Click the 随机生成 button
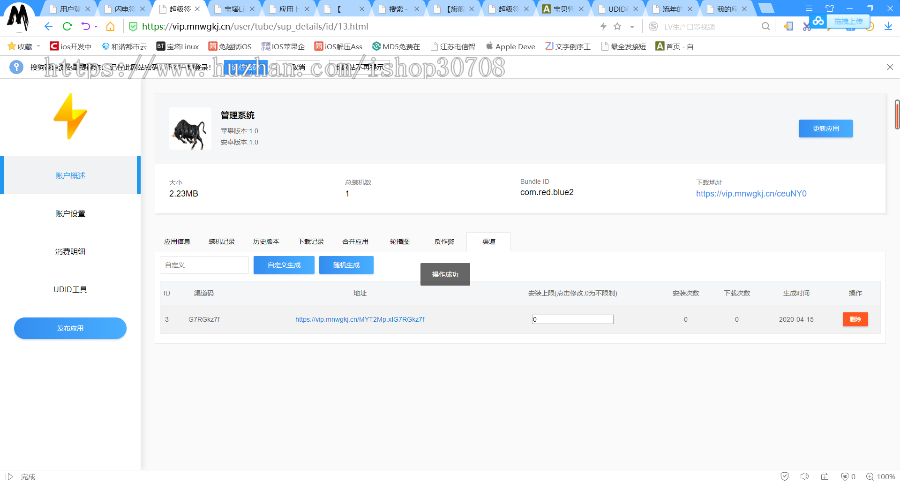 (x=346, y=265)
